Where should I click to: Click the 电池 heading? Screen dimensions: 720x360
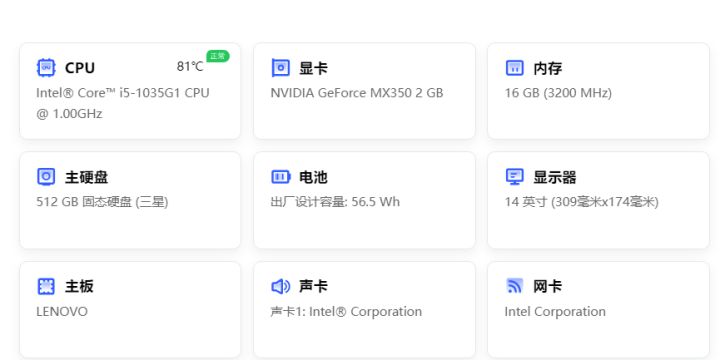tap(313, 177)
